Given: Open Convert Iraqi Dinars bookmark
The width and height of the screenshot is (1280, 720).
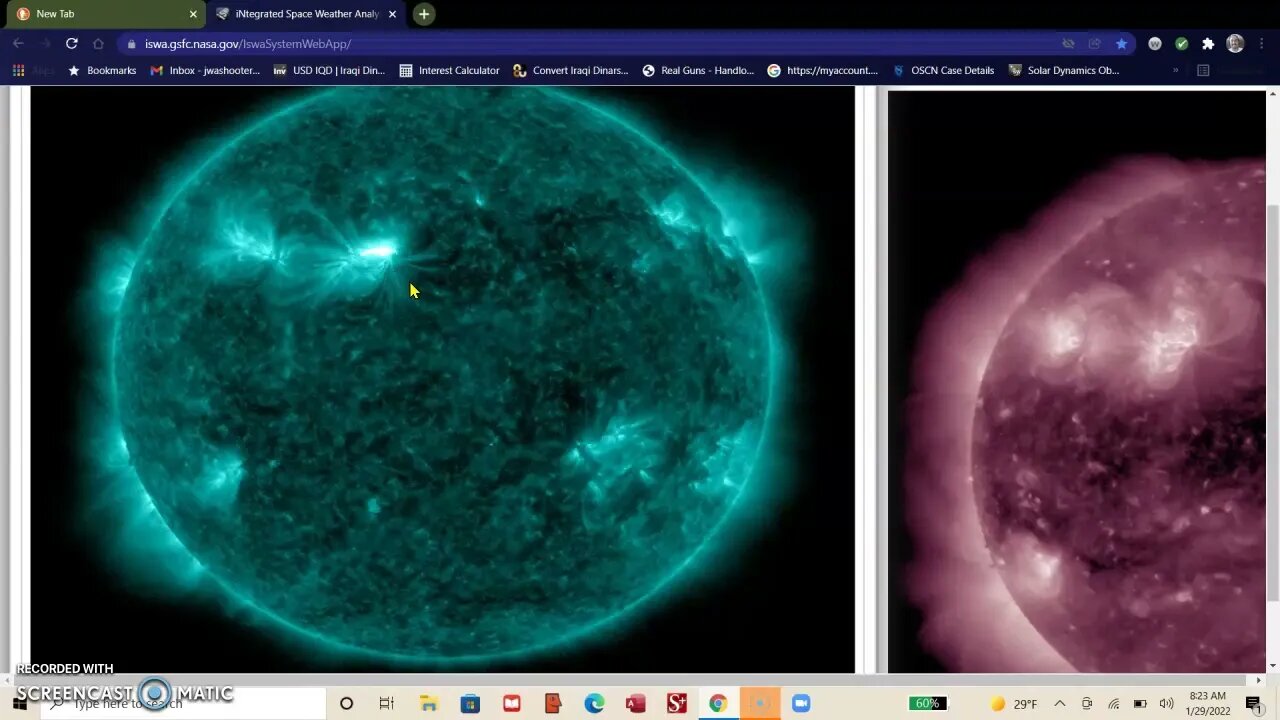Looking at the screenshot, I should pyautogui.click(x=570, y=70).
